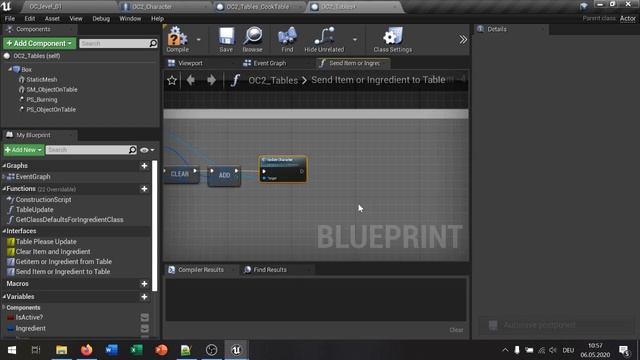
Task: Select the PS_ObjectOnTable component
Action: coord(51,110)
